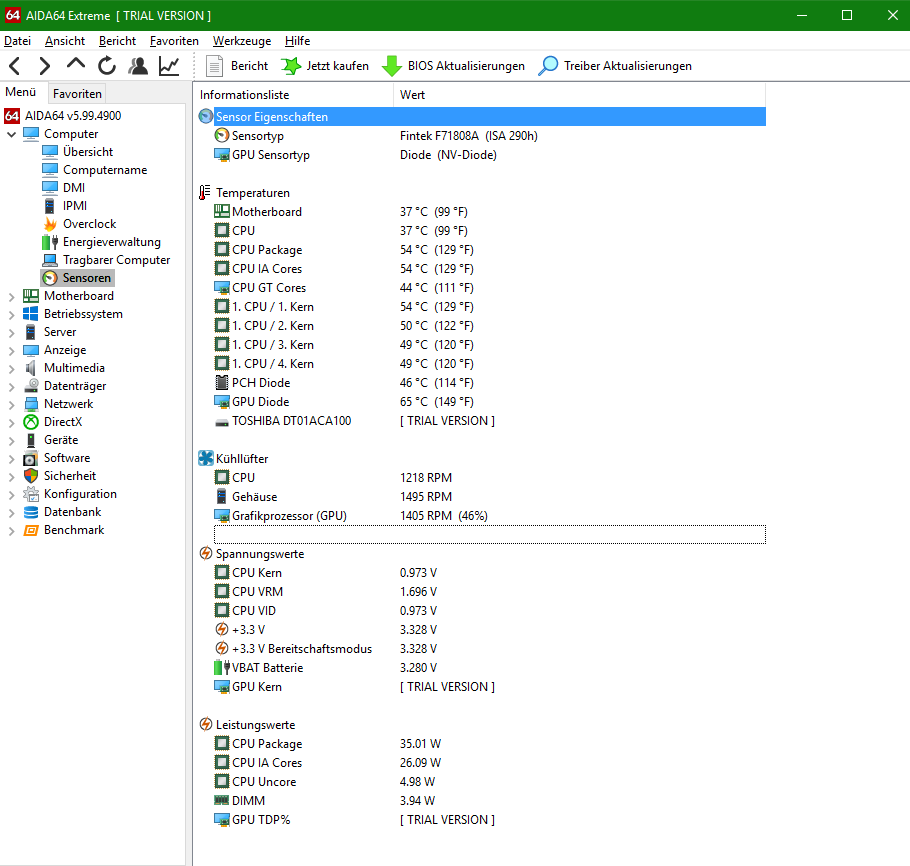Click the Wert column header
The width and height of the screenshot is (910, 866).
pos(579,95)
